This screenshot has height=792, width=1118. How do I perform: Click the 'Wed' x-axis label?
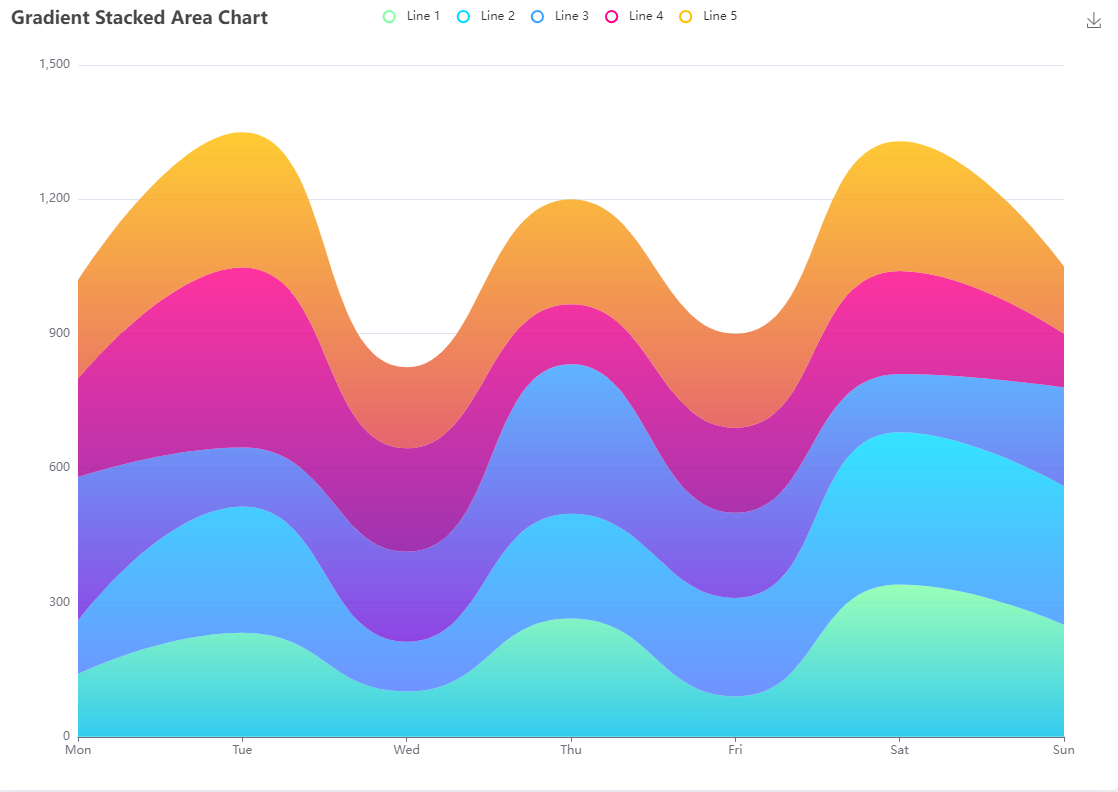coord(406,750)
